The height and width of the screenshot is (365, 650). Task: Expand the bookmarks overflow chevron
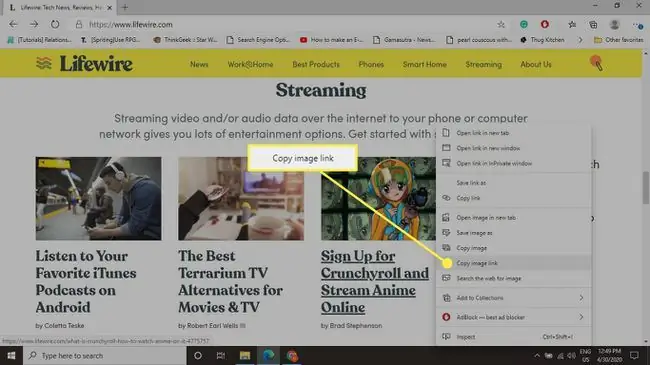pos(580,40)
